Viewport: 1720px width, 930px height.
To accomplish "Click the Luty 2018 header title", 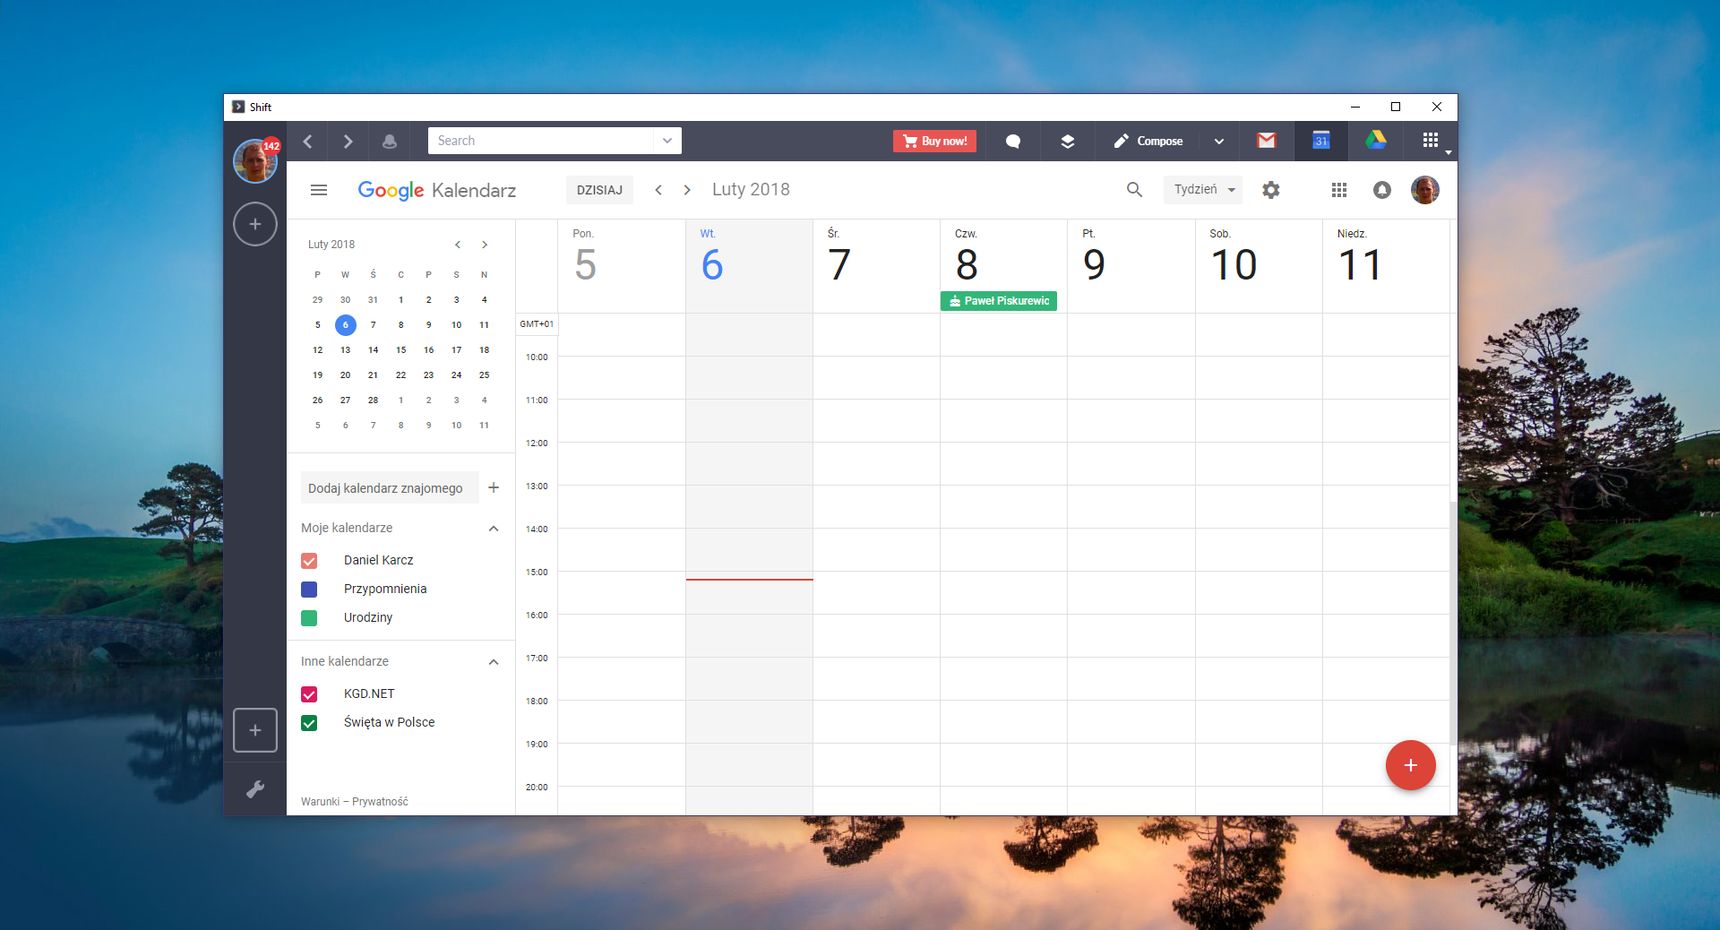I will tap(751, 190).
